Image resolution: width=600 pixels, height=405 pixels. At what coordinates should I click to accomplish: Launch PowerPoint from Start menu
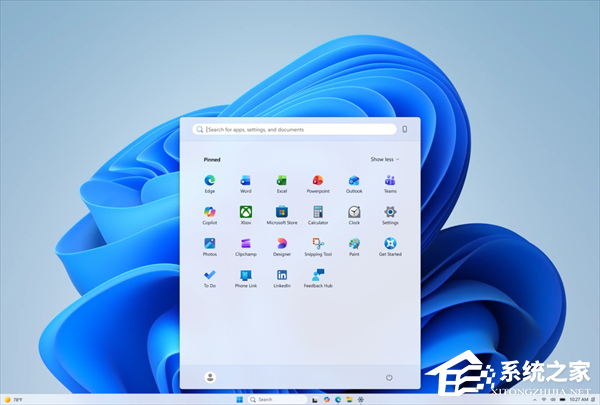pos(318,184)
